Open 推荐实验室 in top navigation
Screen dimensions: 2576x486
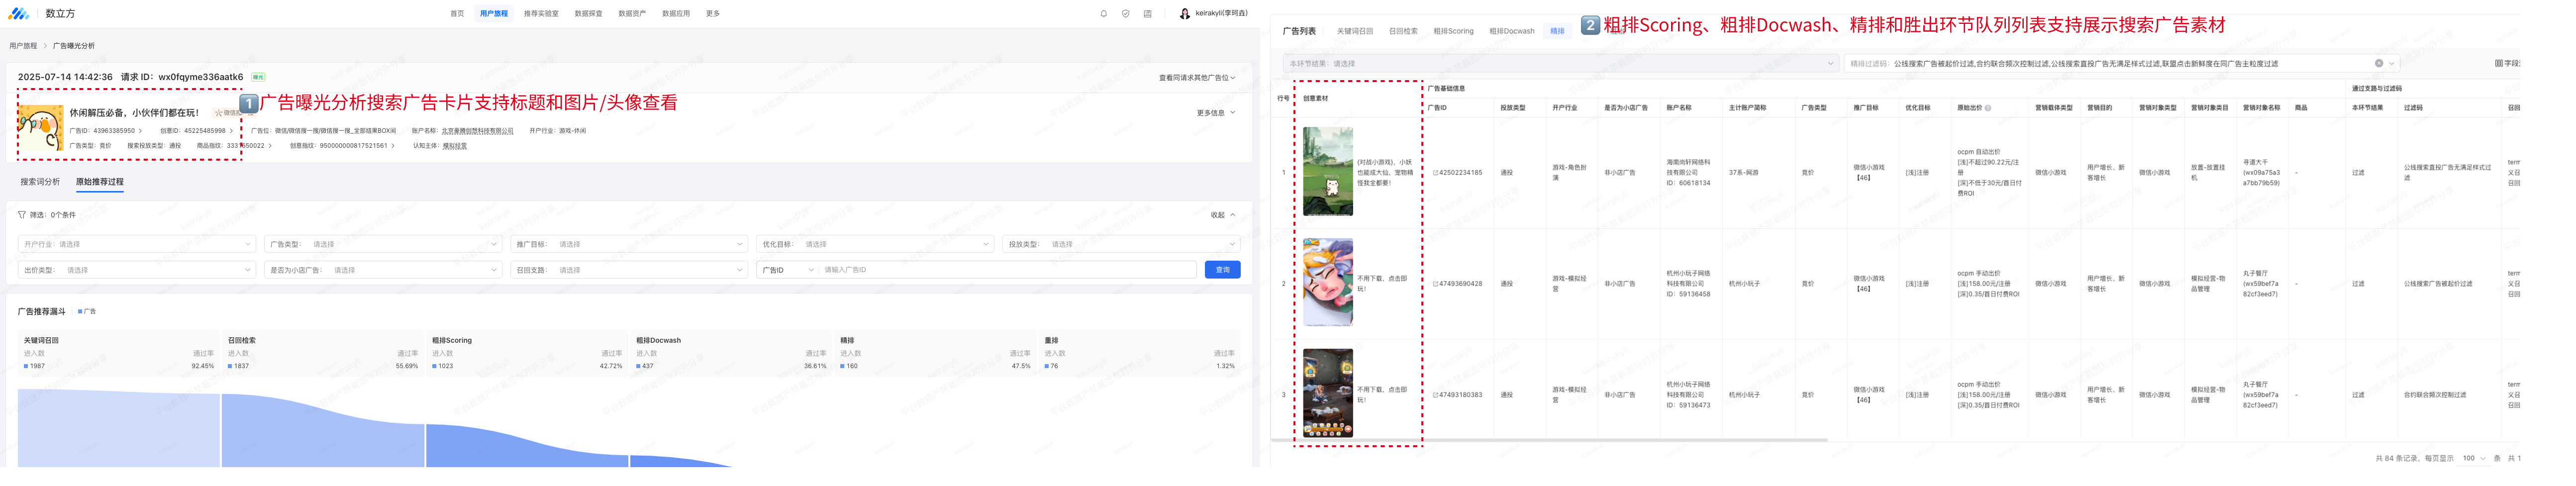click(541, 14)
